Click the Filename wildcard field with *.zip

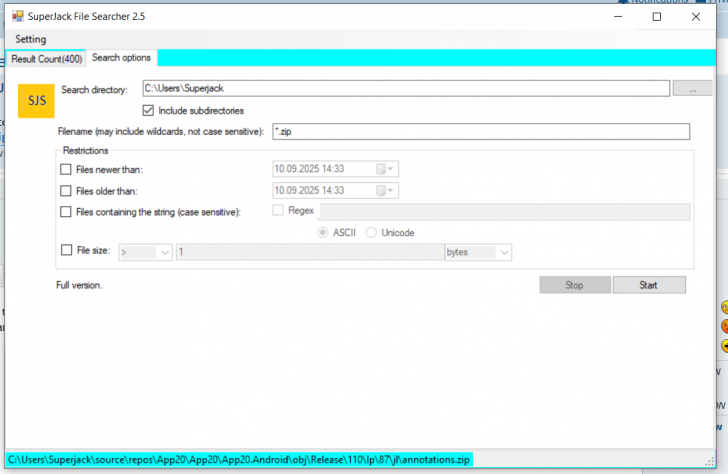click(x=481, y=132)
